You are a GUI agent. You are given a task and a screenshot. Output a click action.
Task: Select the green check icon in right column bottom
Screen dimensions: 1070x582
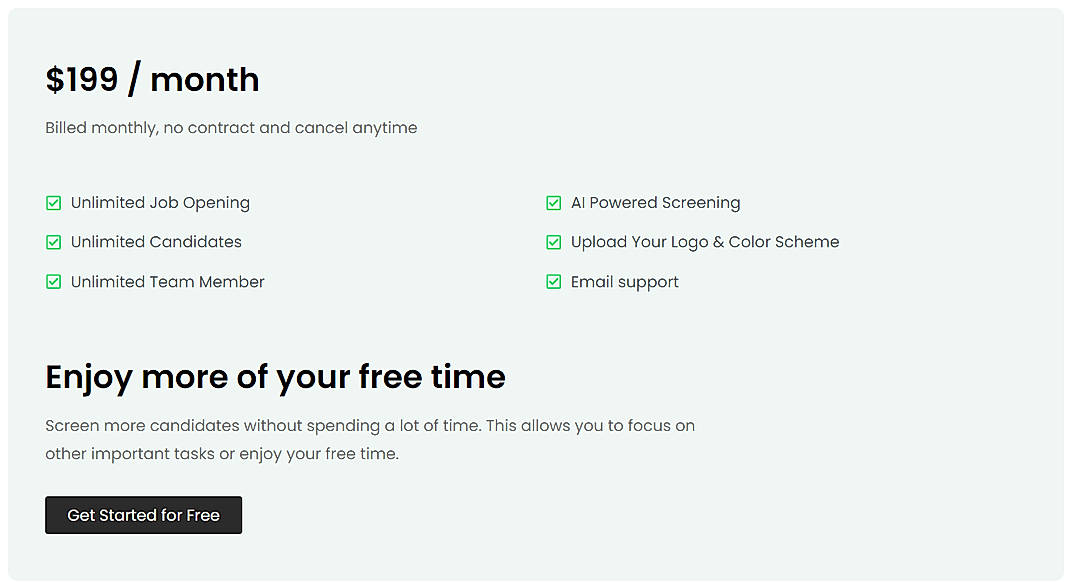554,282
